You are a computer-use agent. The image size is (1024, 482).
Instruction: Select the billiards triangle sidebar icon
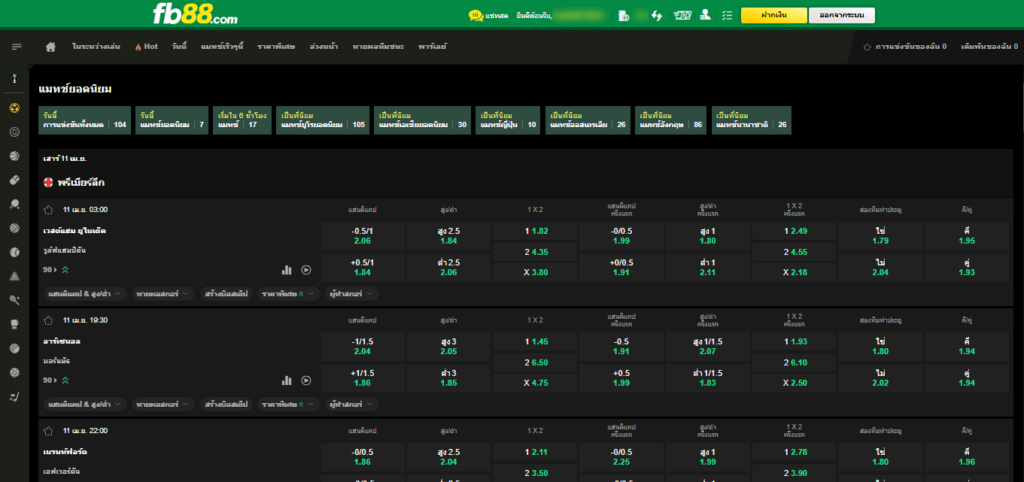[14, 276]
